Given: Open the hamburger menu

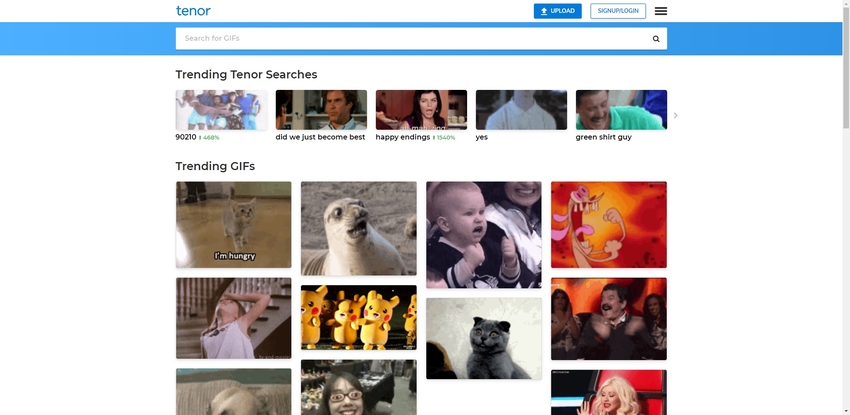Looking at the screenshot, I should pyautogui.click(x=660, y=11).
